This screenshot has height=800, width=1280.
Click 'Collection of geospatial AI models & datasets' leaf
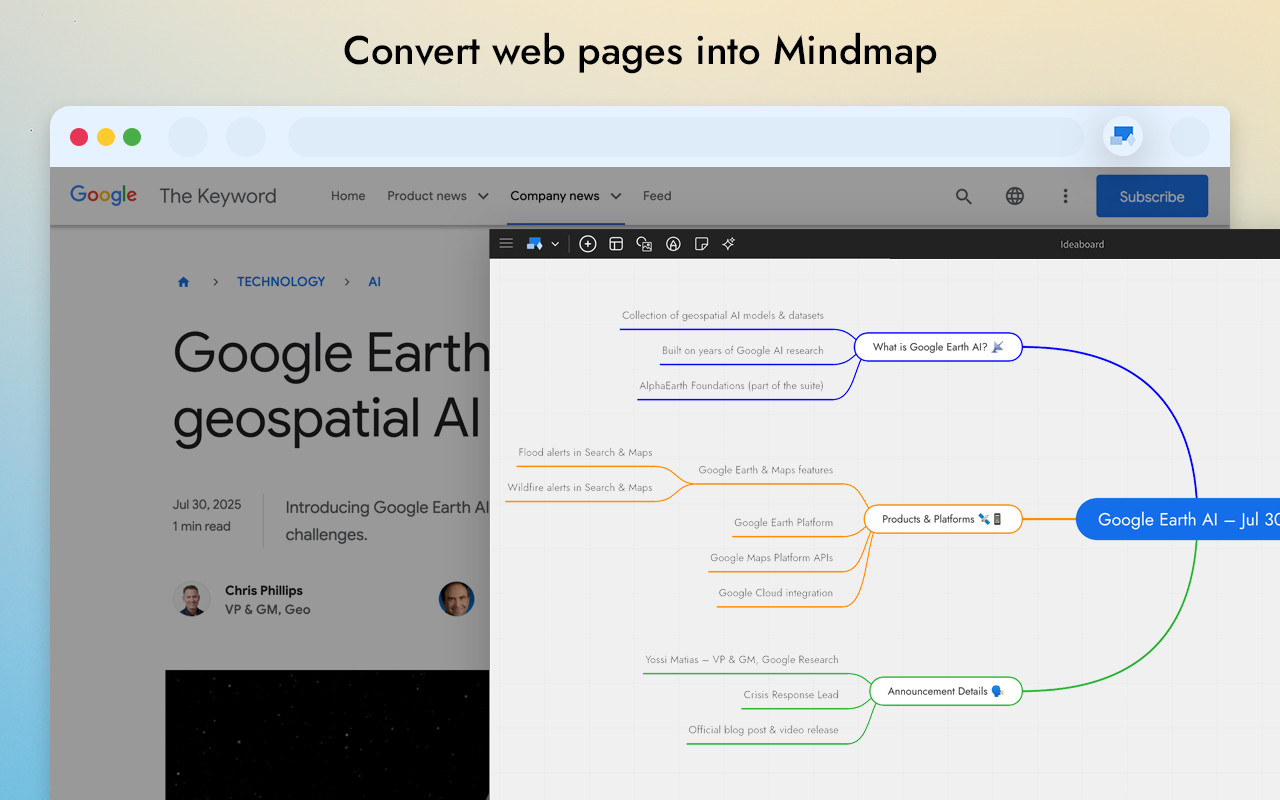coord(723,316)
